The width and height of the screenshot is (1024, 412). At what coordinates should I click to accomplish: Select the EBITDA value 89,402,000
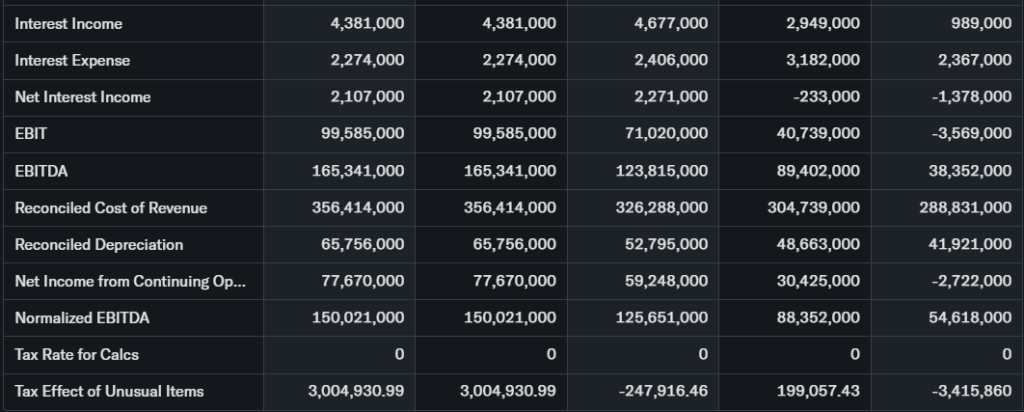coord(819,170)
